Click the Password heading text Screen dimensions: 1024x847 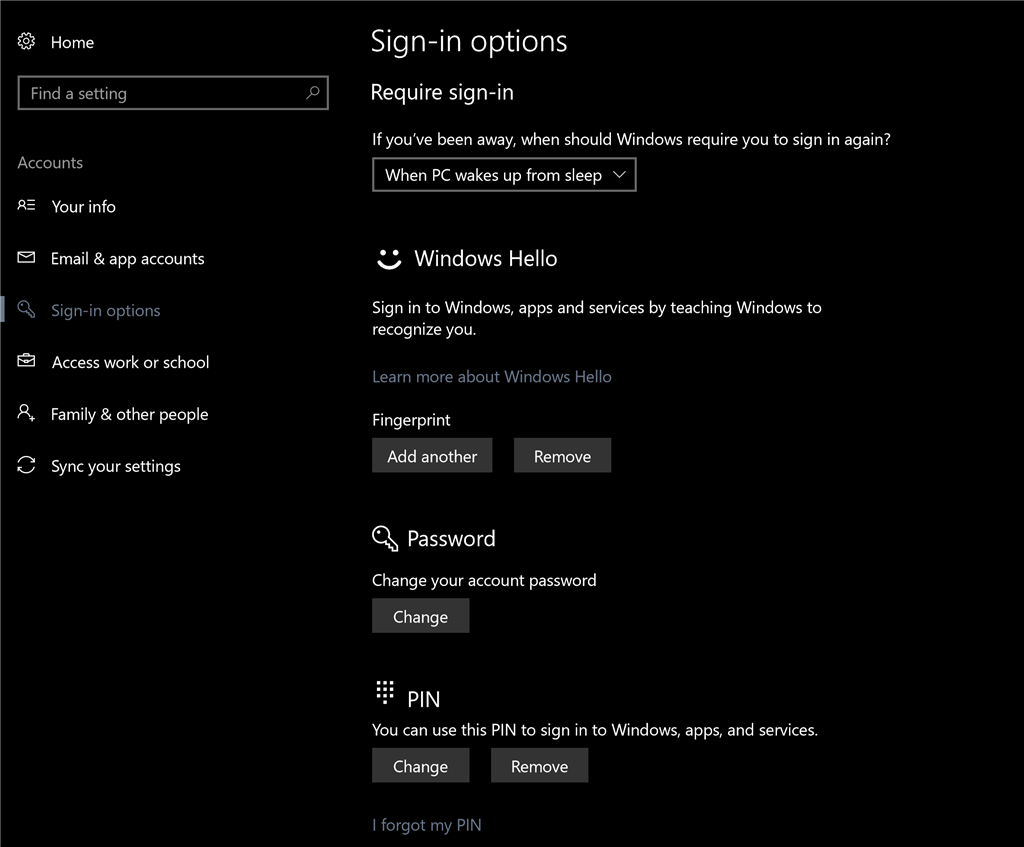tap(451, 539)
